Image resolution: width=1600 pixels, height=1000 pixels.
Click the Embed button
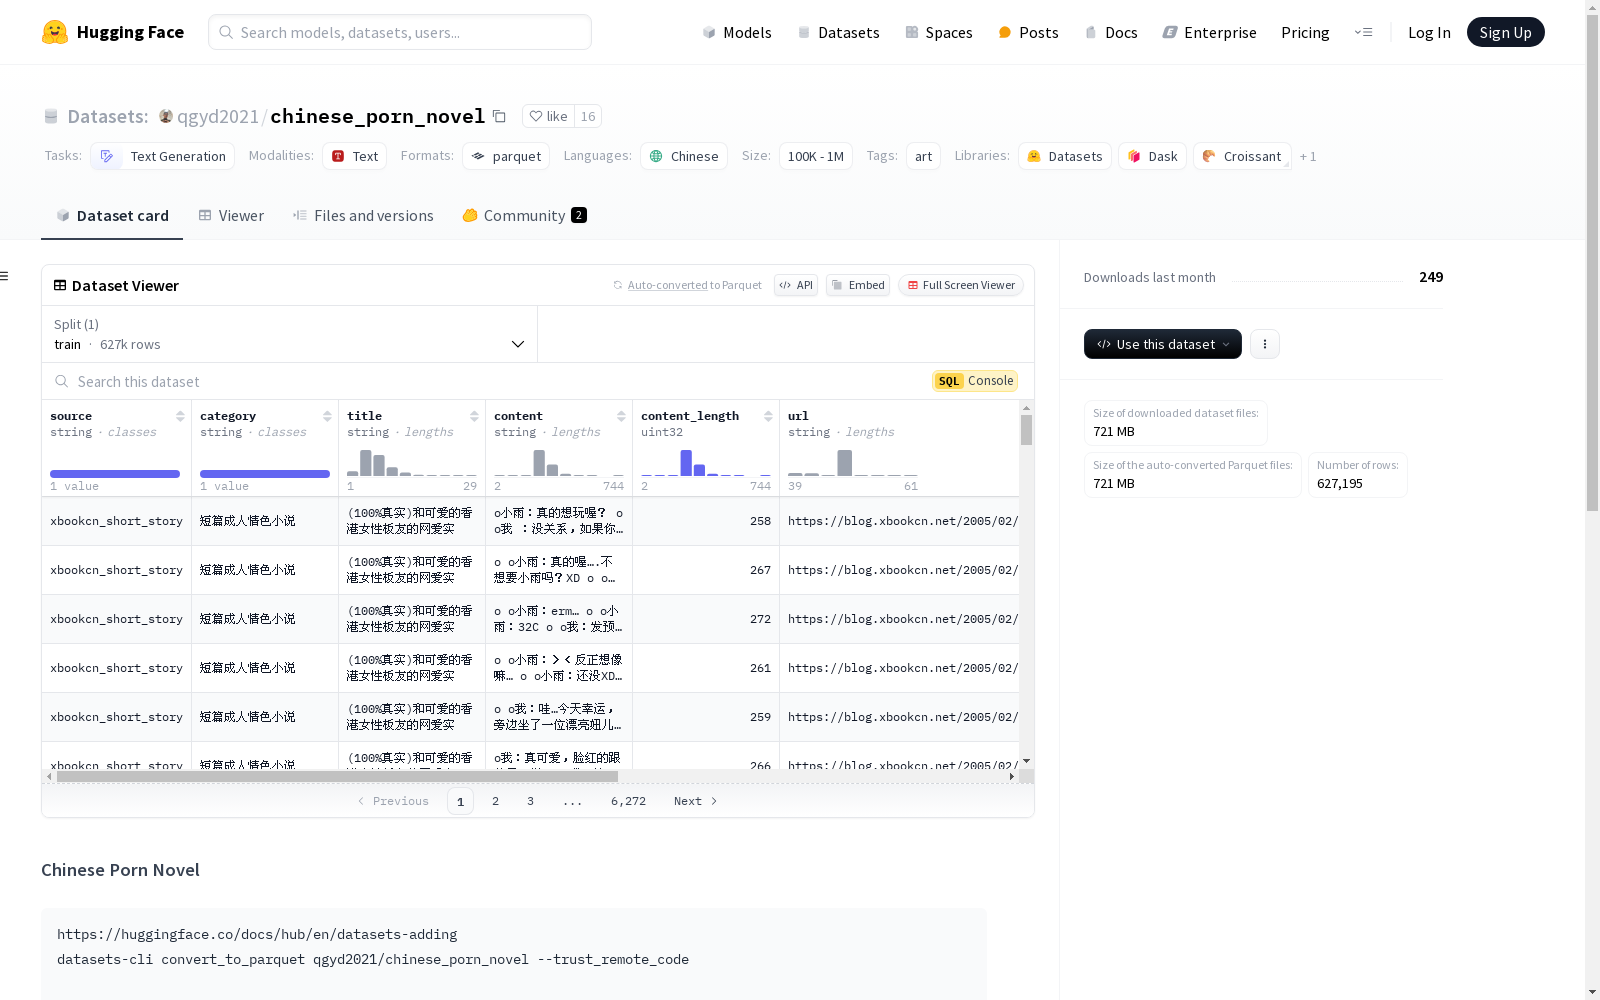click(x=858, y=285)
